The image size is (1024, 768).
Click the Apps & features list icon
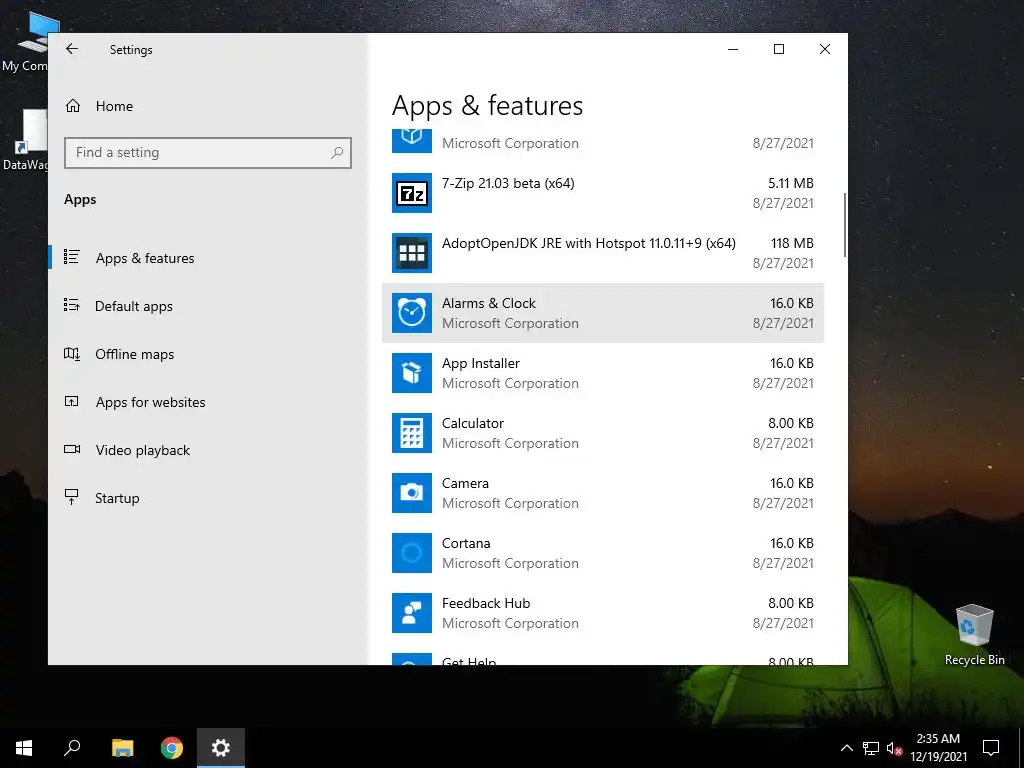(72, 257)
